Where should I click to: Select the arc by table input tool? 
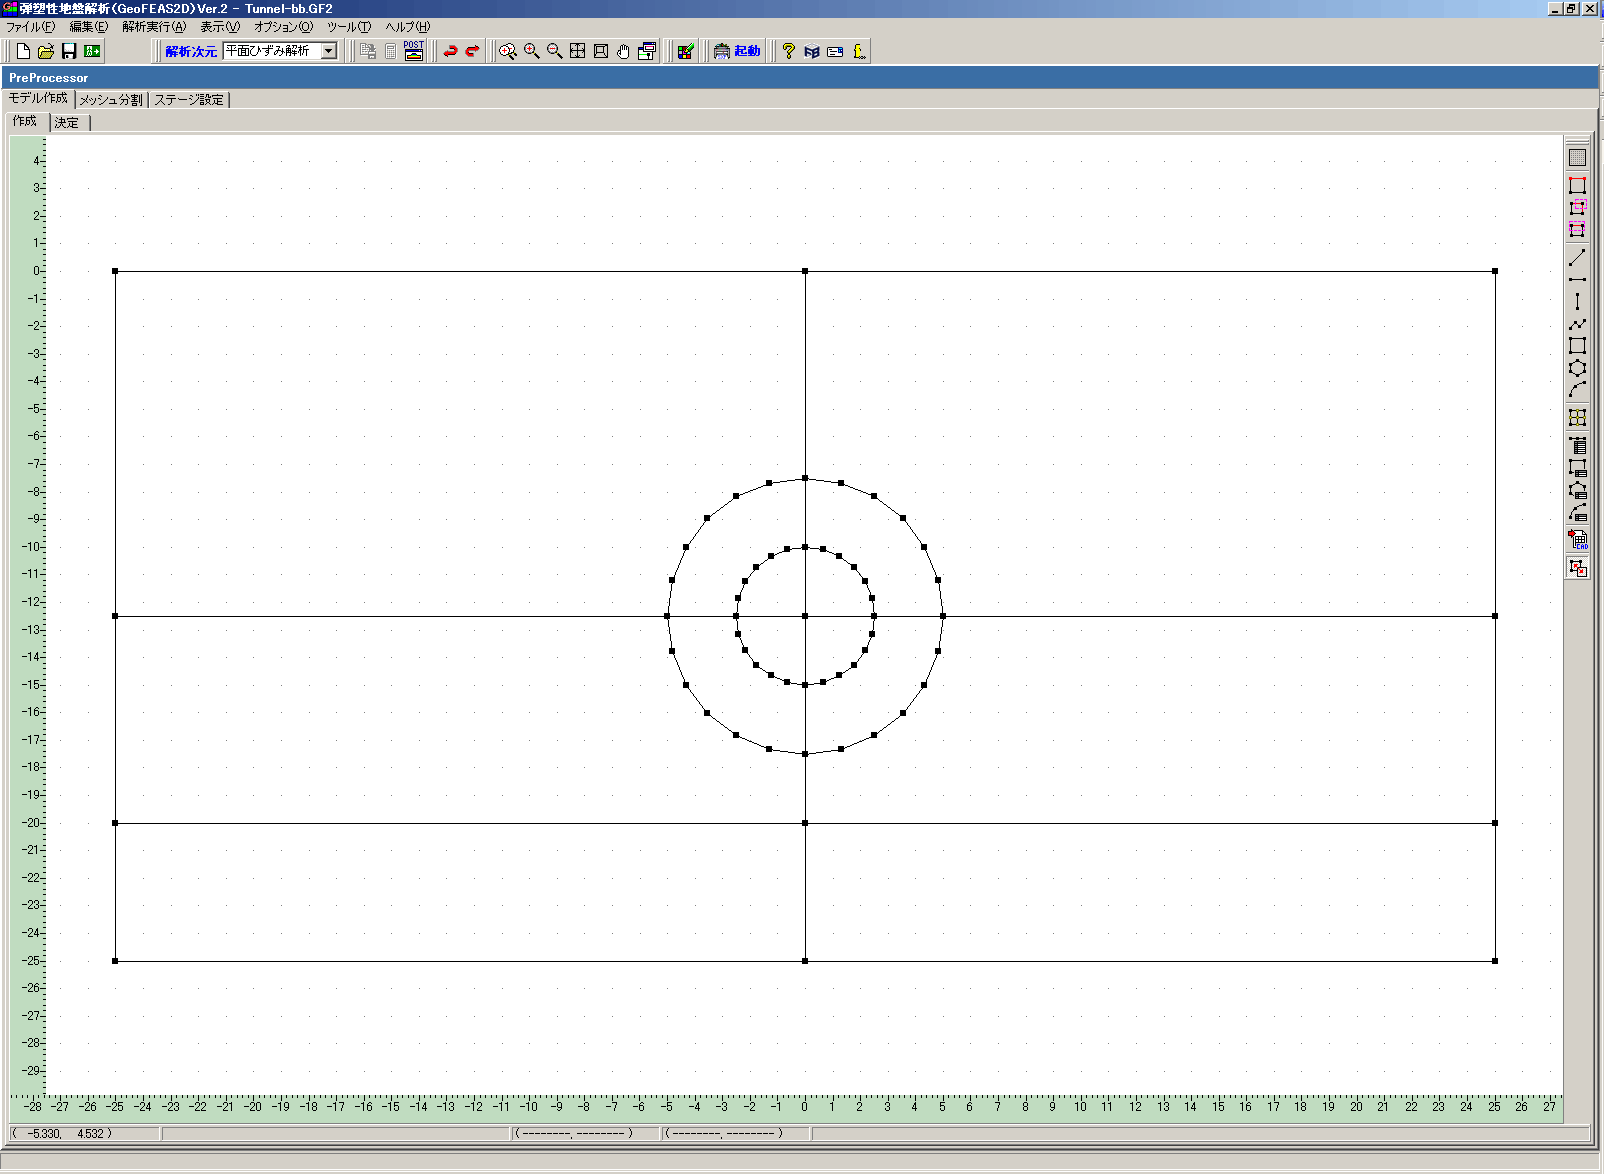click(x=1577, y=513)
